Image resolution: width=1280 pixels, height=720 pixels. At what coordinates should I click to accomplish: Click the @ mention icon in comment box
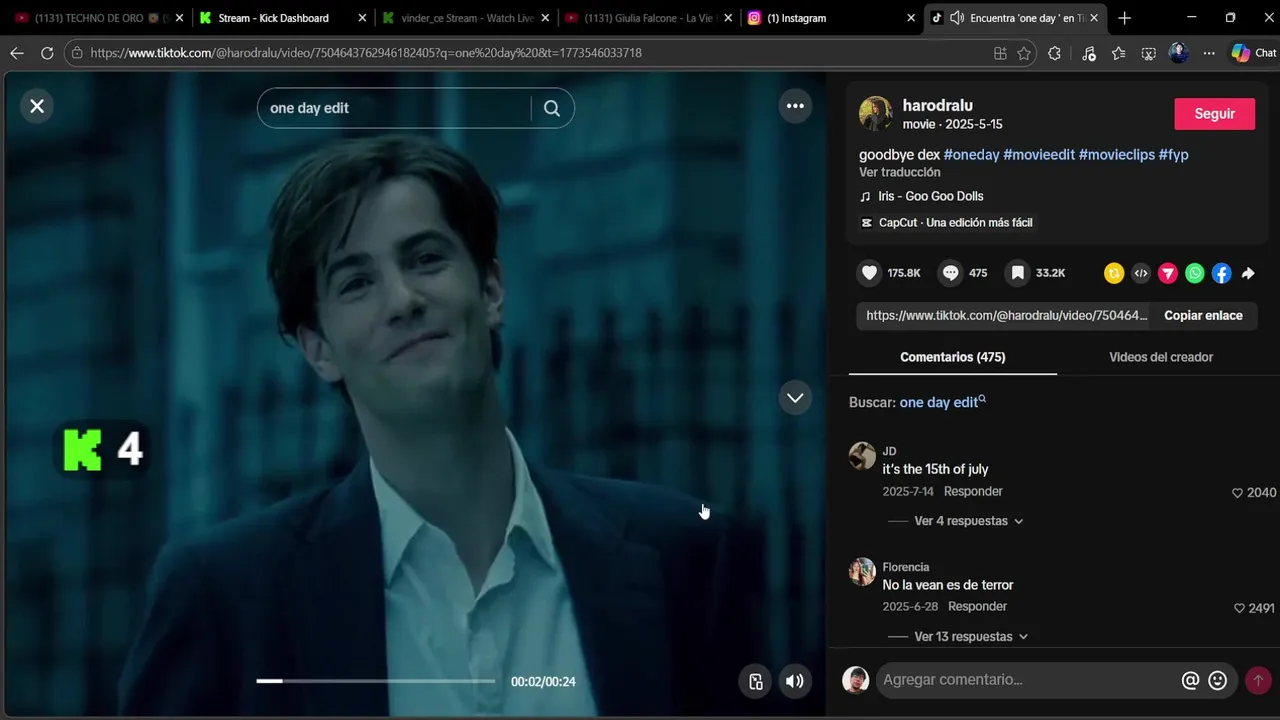pyautogui.click(x=1190, y=680)
